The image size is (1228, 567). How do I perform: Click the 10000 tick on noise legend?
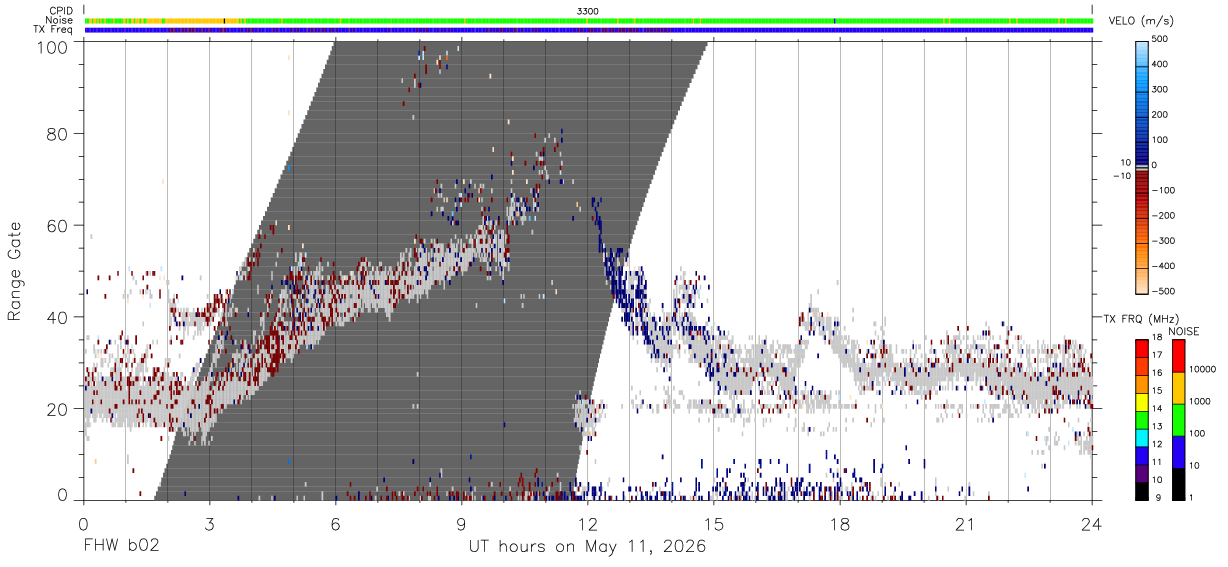pyautogui.click(x=1204, y=369)
